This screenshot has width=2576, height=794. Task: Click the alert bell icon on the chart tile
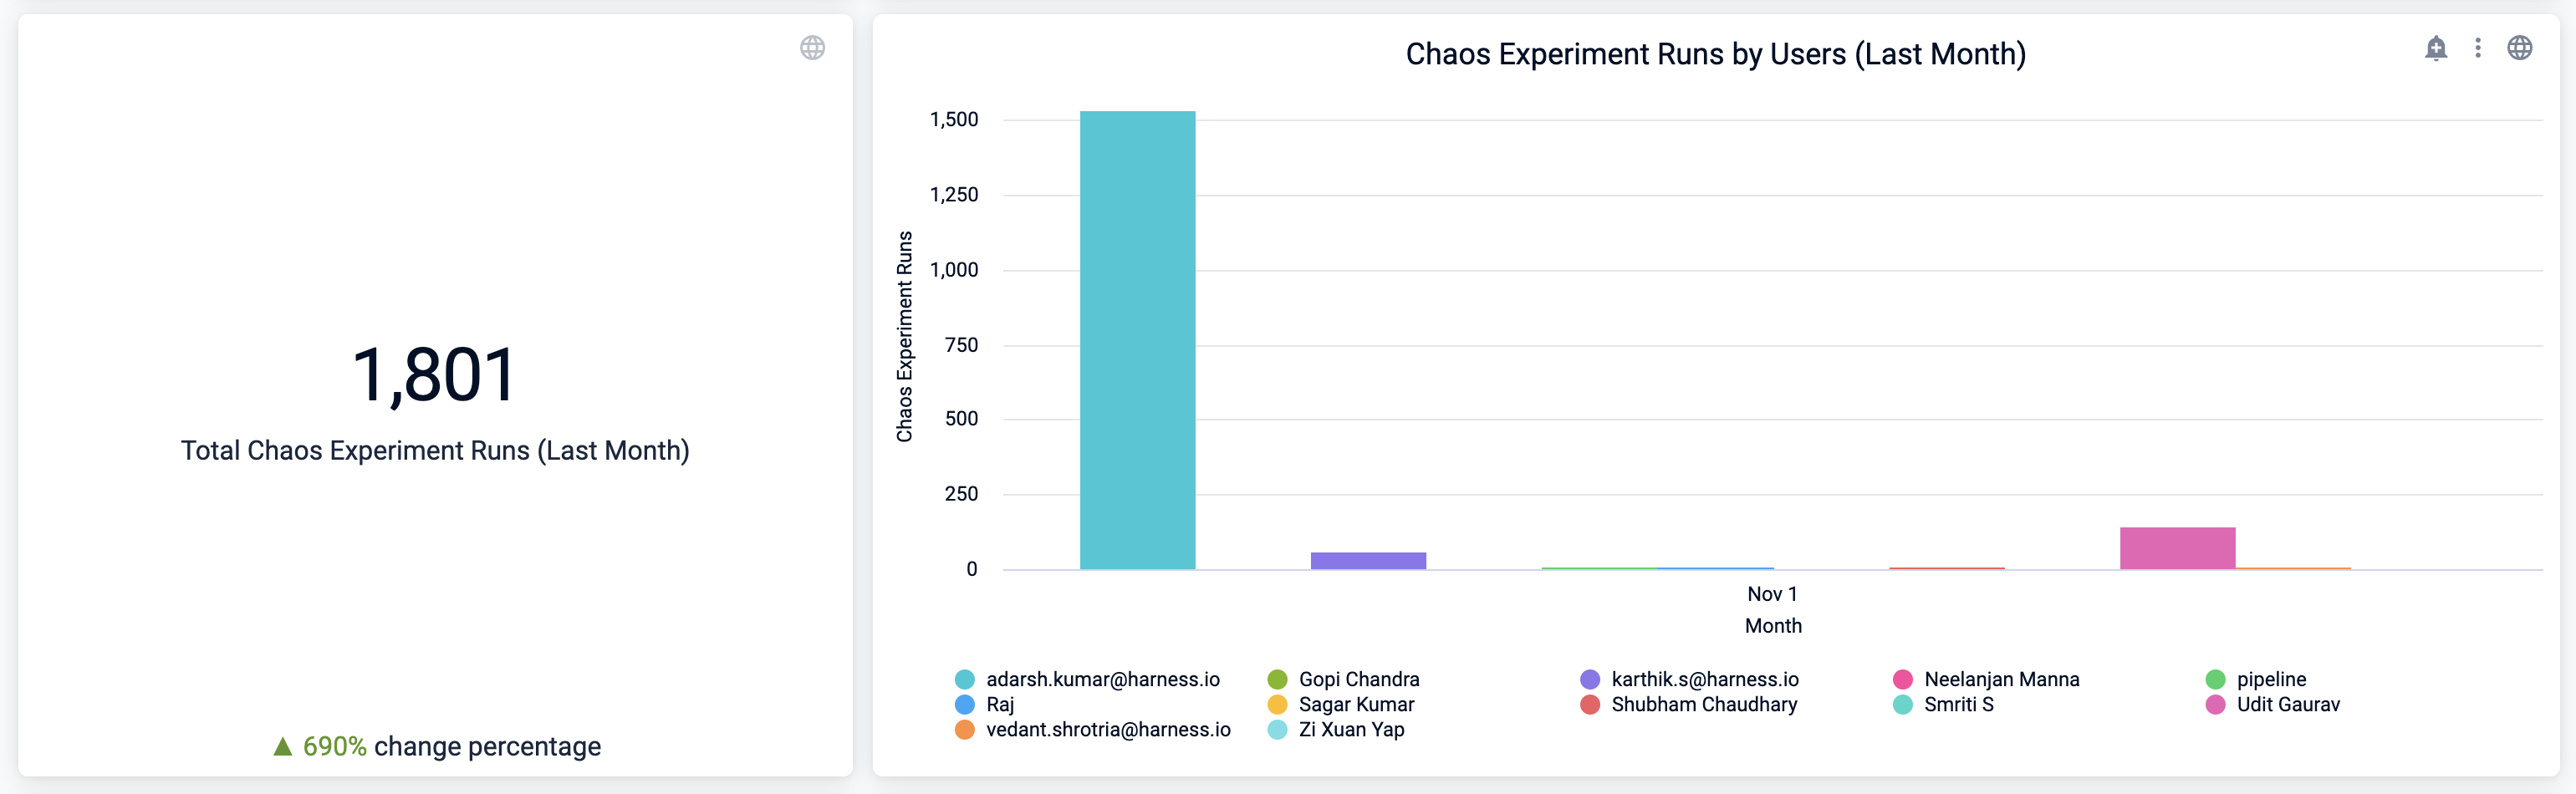point(2436,48)
